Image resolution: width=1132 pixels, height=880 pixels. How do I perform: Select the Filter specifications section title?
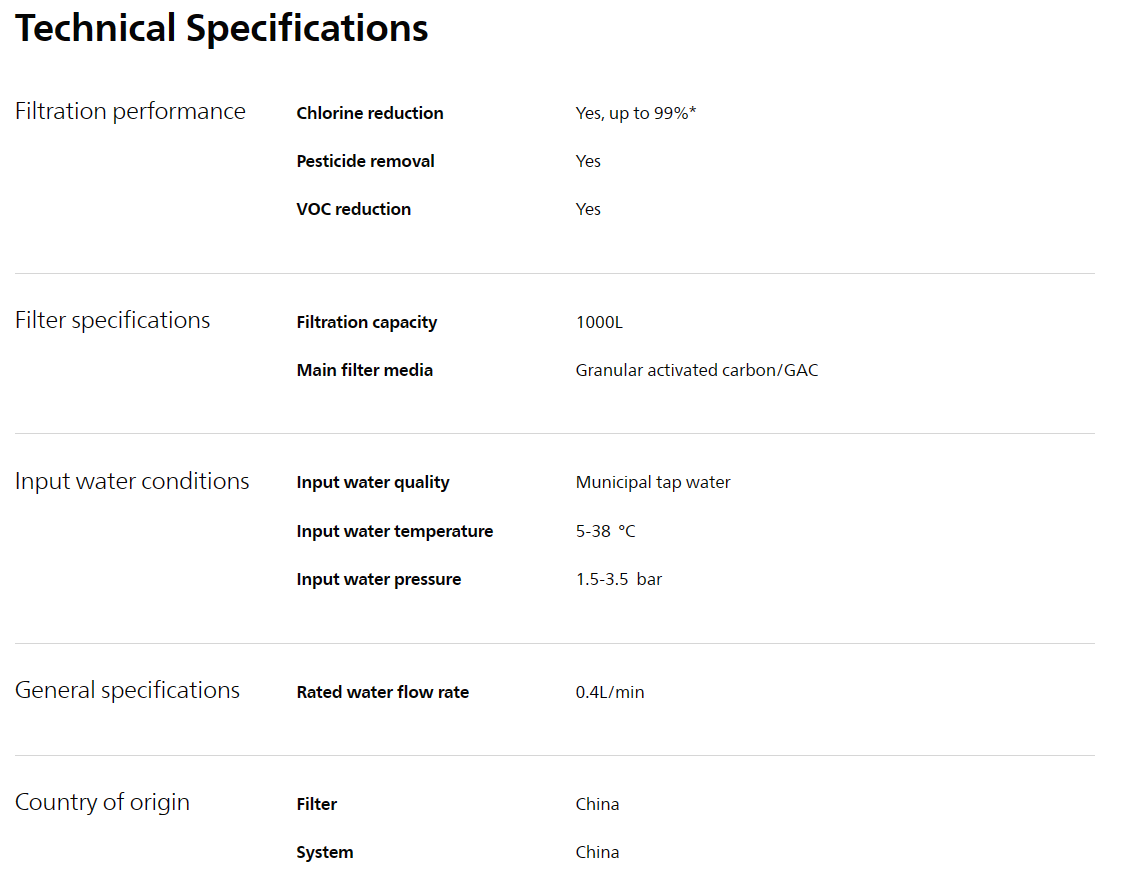click(113, 321)
